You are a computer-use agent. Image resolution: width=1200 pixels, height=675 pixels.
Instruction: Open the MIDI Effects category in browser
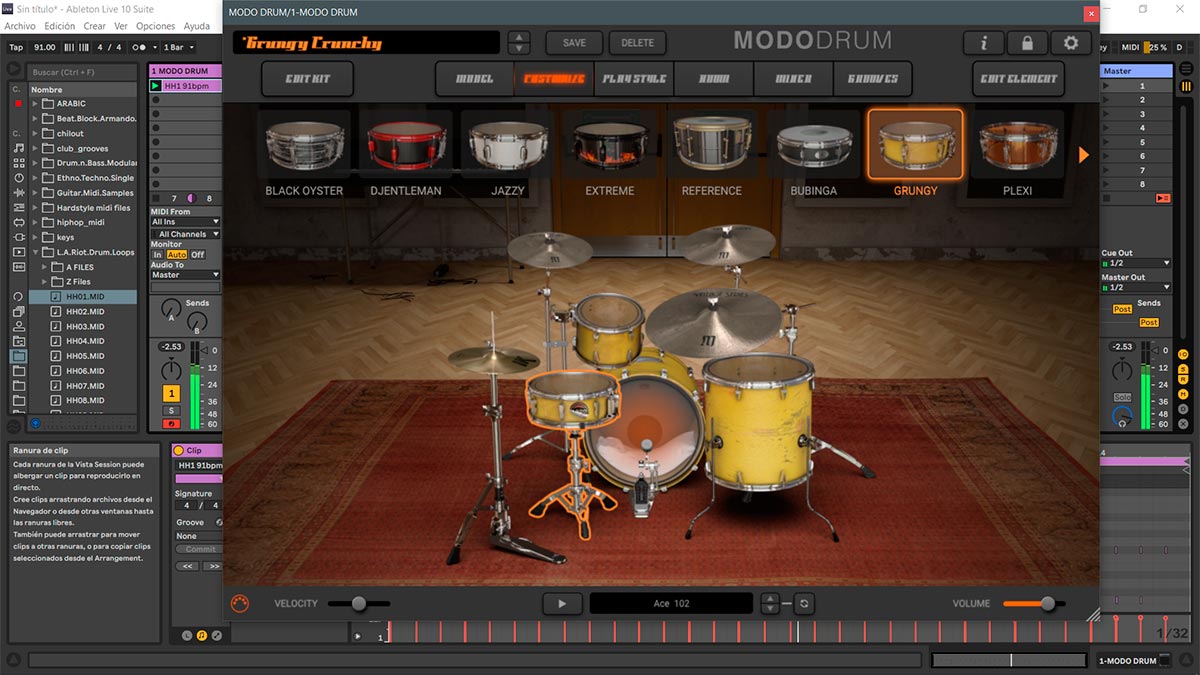pyautogui.click(x=18, y=207)
